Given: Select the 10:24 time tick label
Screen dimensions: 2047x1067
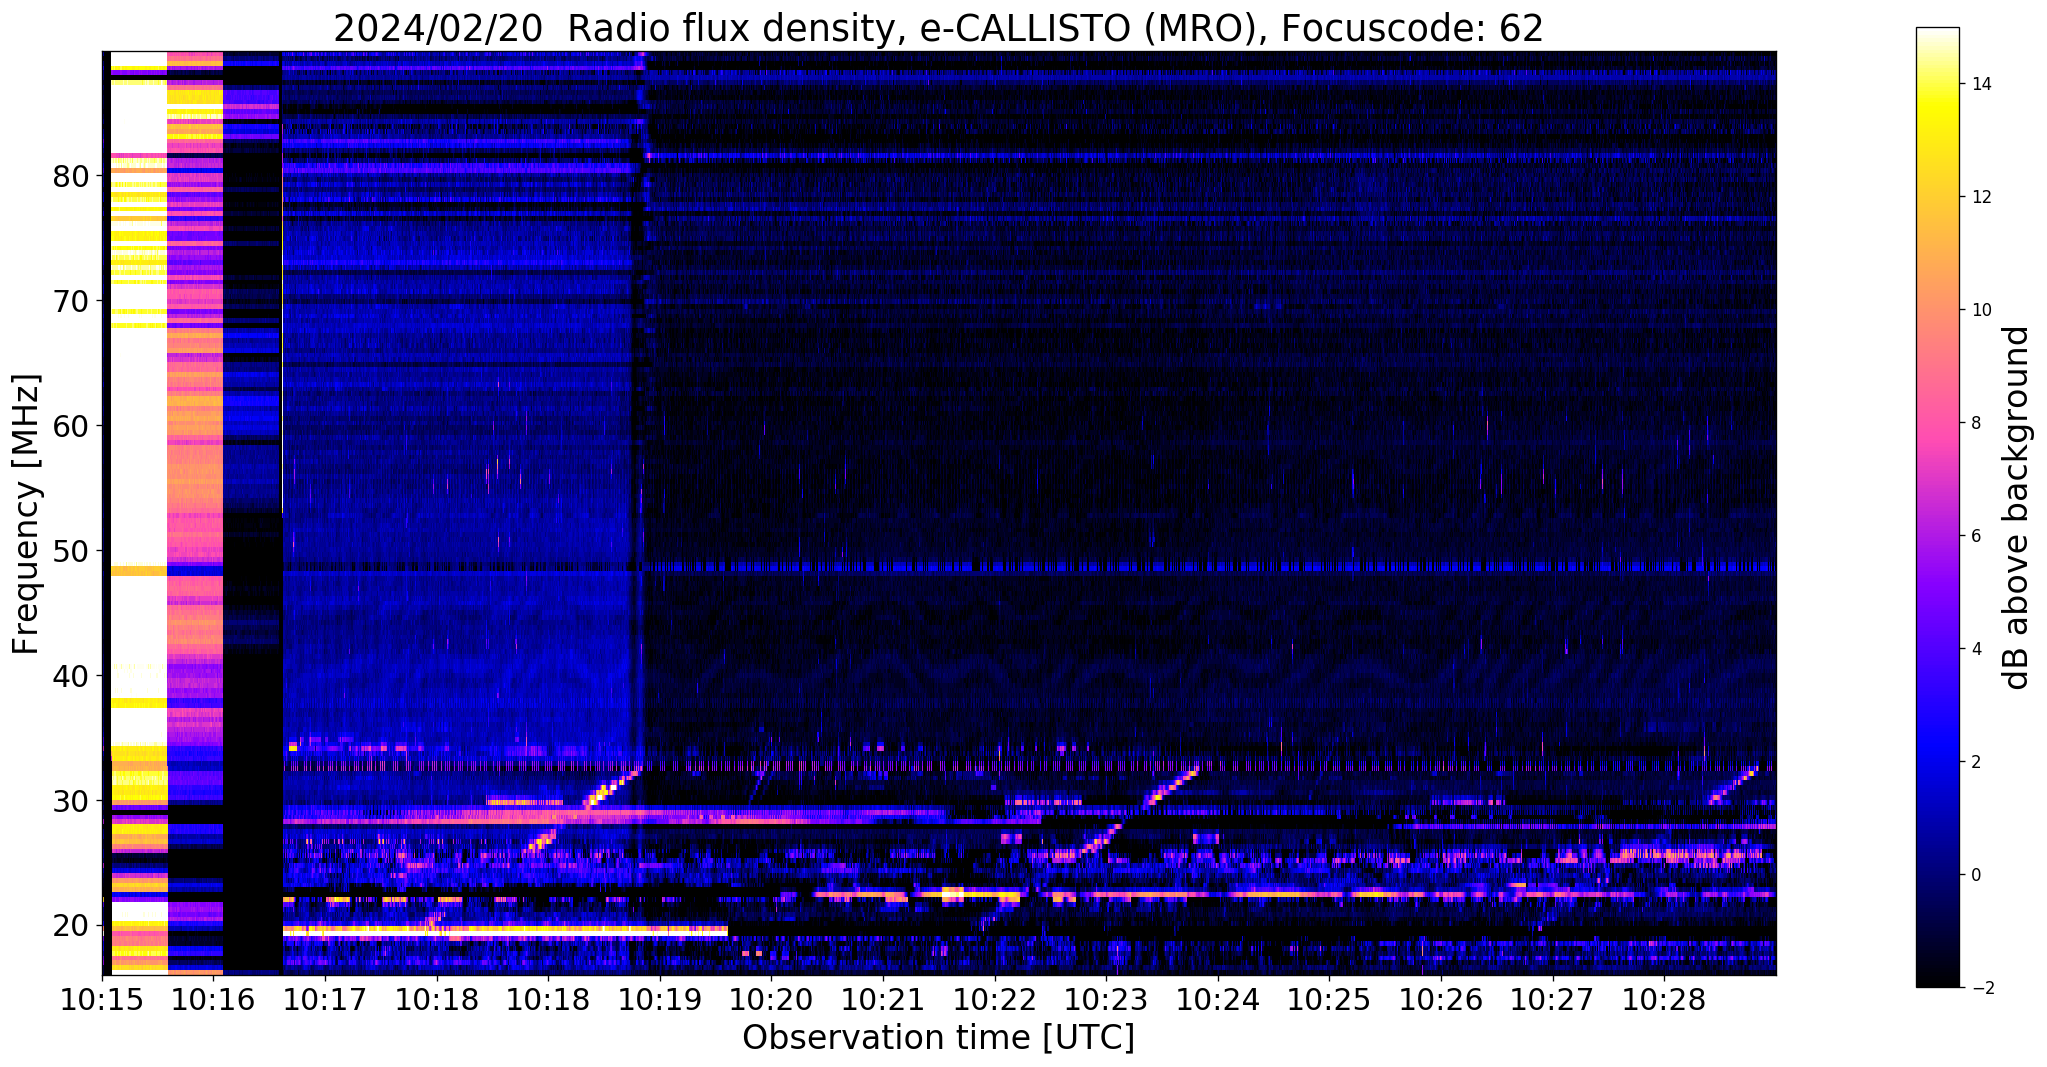Looking at the screenshot, I should (x=1217, y=1000).
